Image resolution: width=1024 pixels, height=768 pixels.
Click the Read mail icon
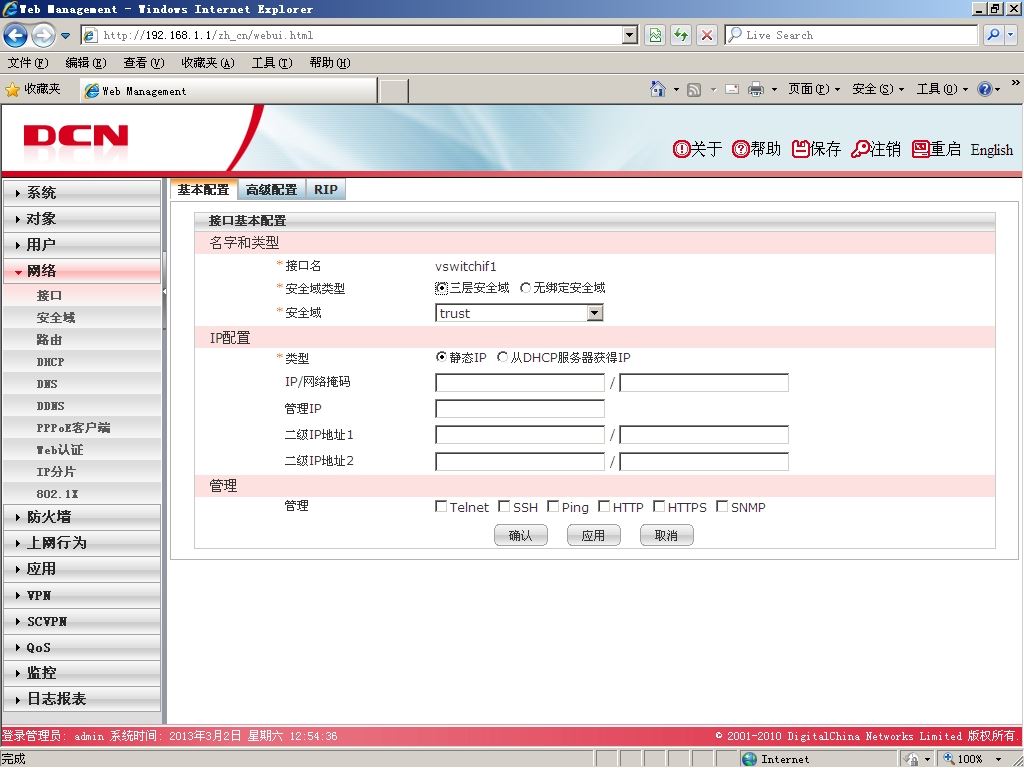[x=732, y=89]
